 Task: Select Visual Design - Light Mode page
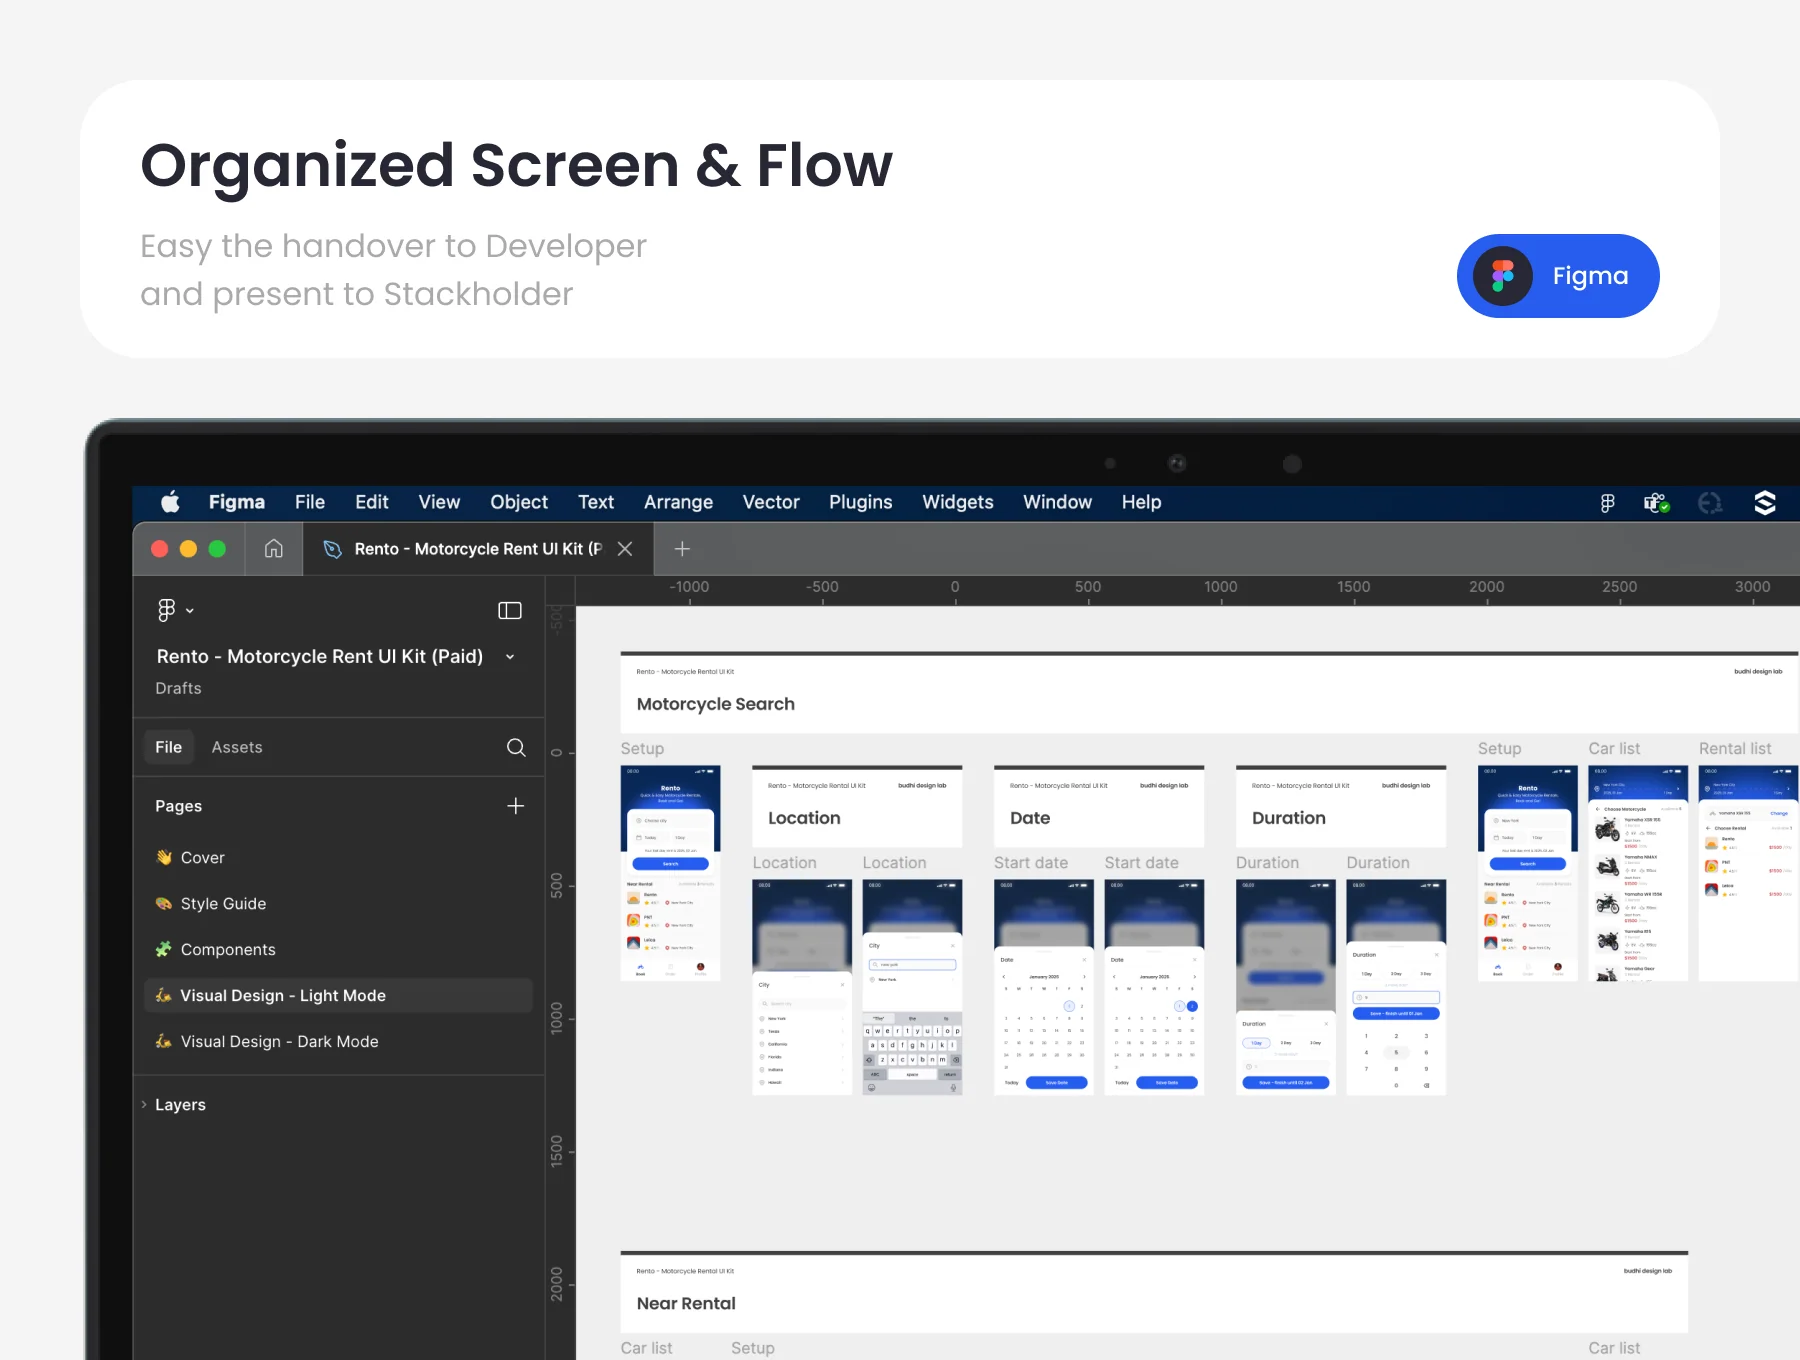pos(338,996)
